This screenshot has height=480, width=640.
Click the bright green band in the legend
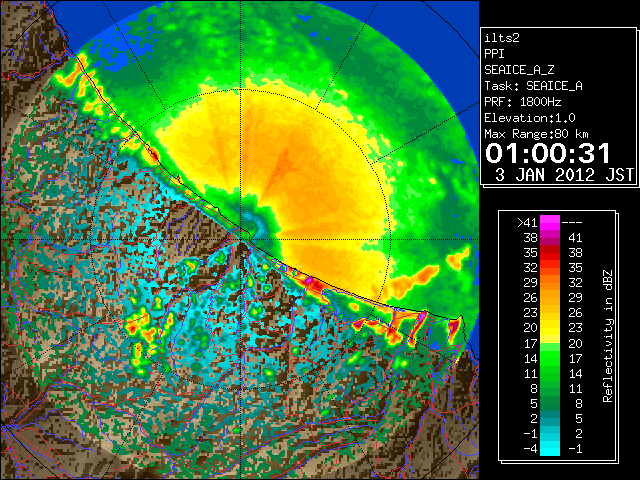550,358
